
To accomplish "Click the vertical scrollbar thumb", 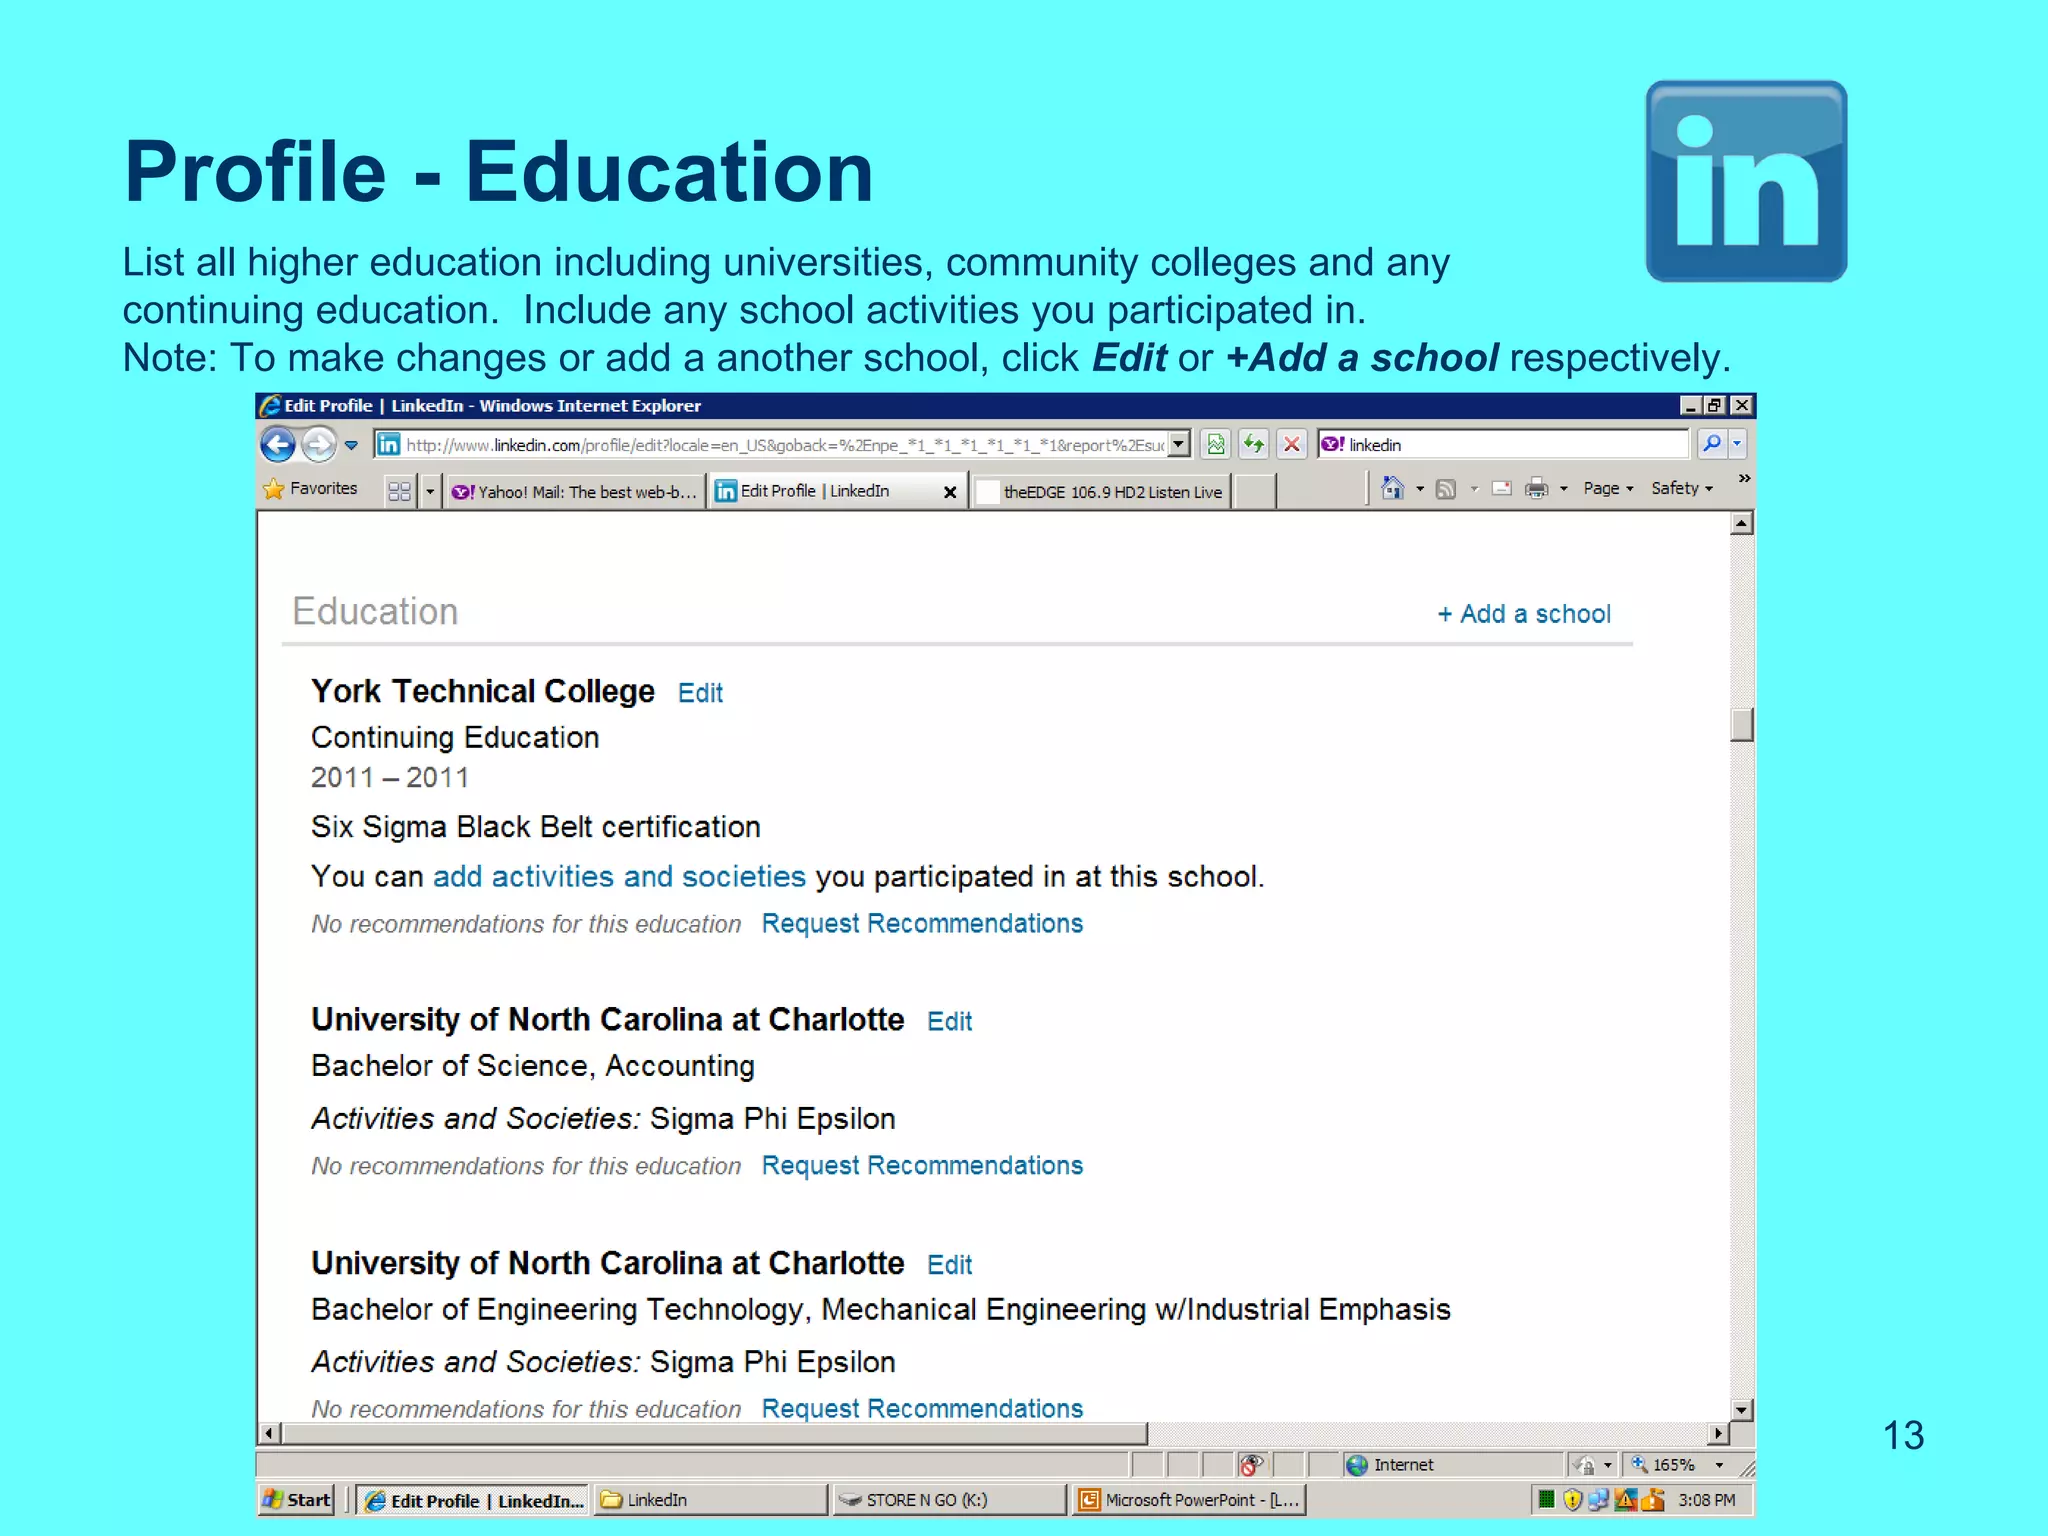I will coord(1741,725).
